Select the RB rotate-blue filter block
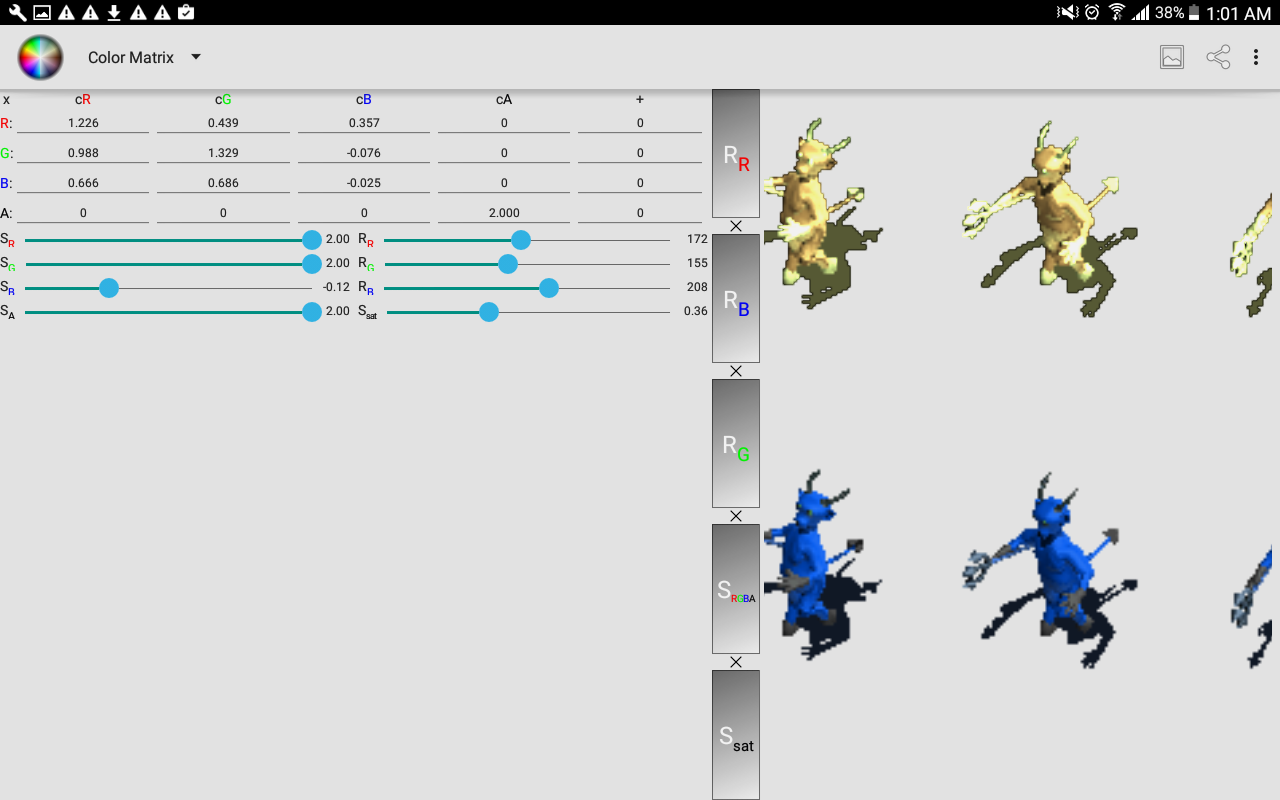 pyautogui.click(x=736, y=299)
